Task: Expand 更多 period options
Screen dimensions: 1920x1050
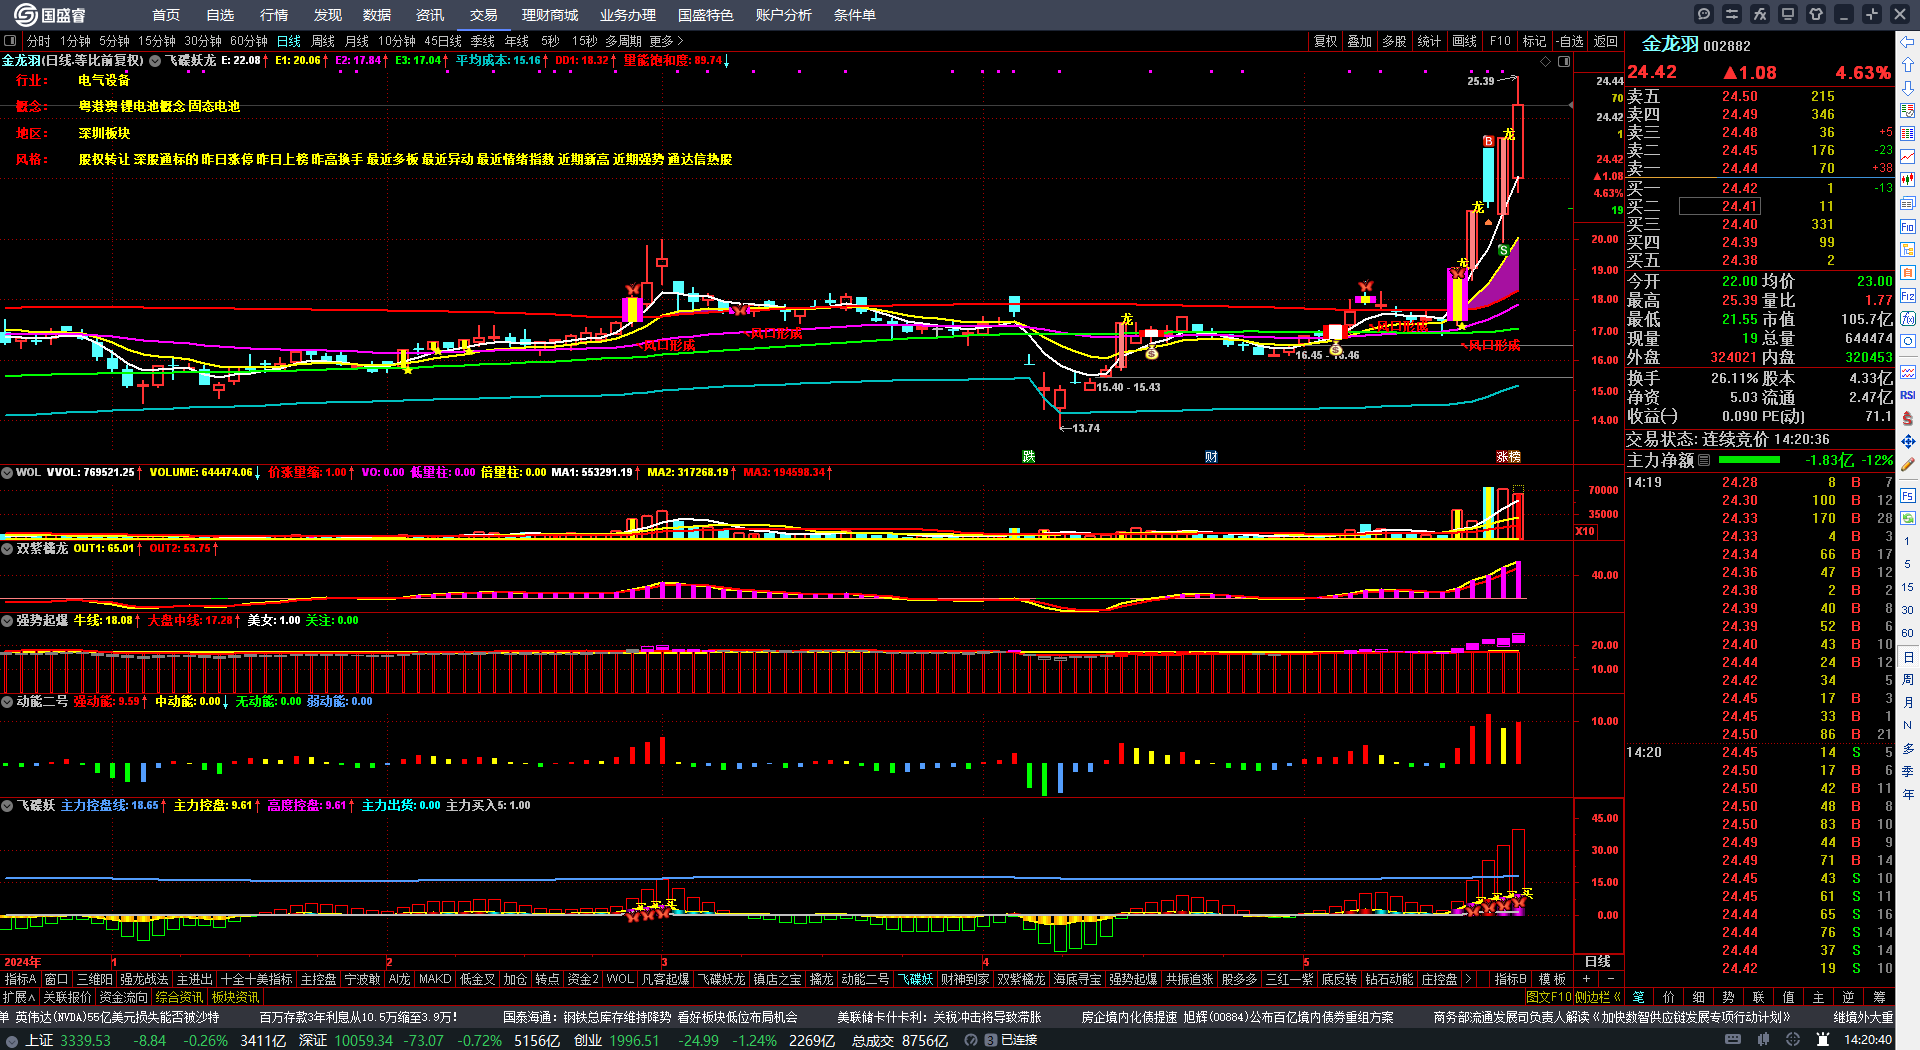Action: (x=666, y=41)
